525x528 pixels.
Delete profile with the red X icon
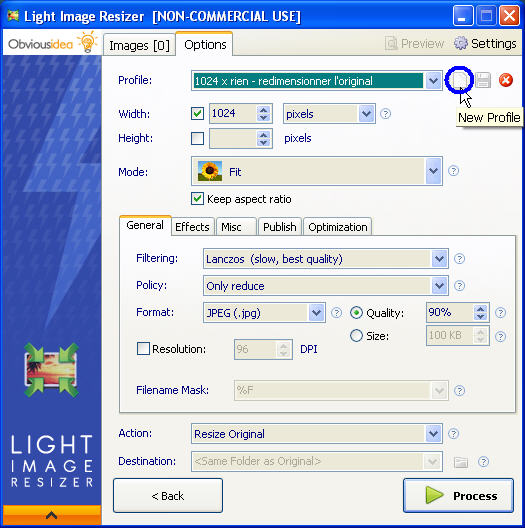[x=505, y=80]
